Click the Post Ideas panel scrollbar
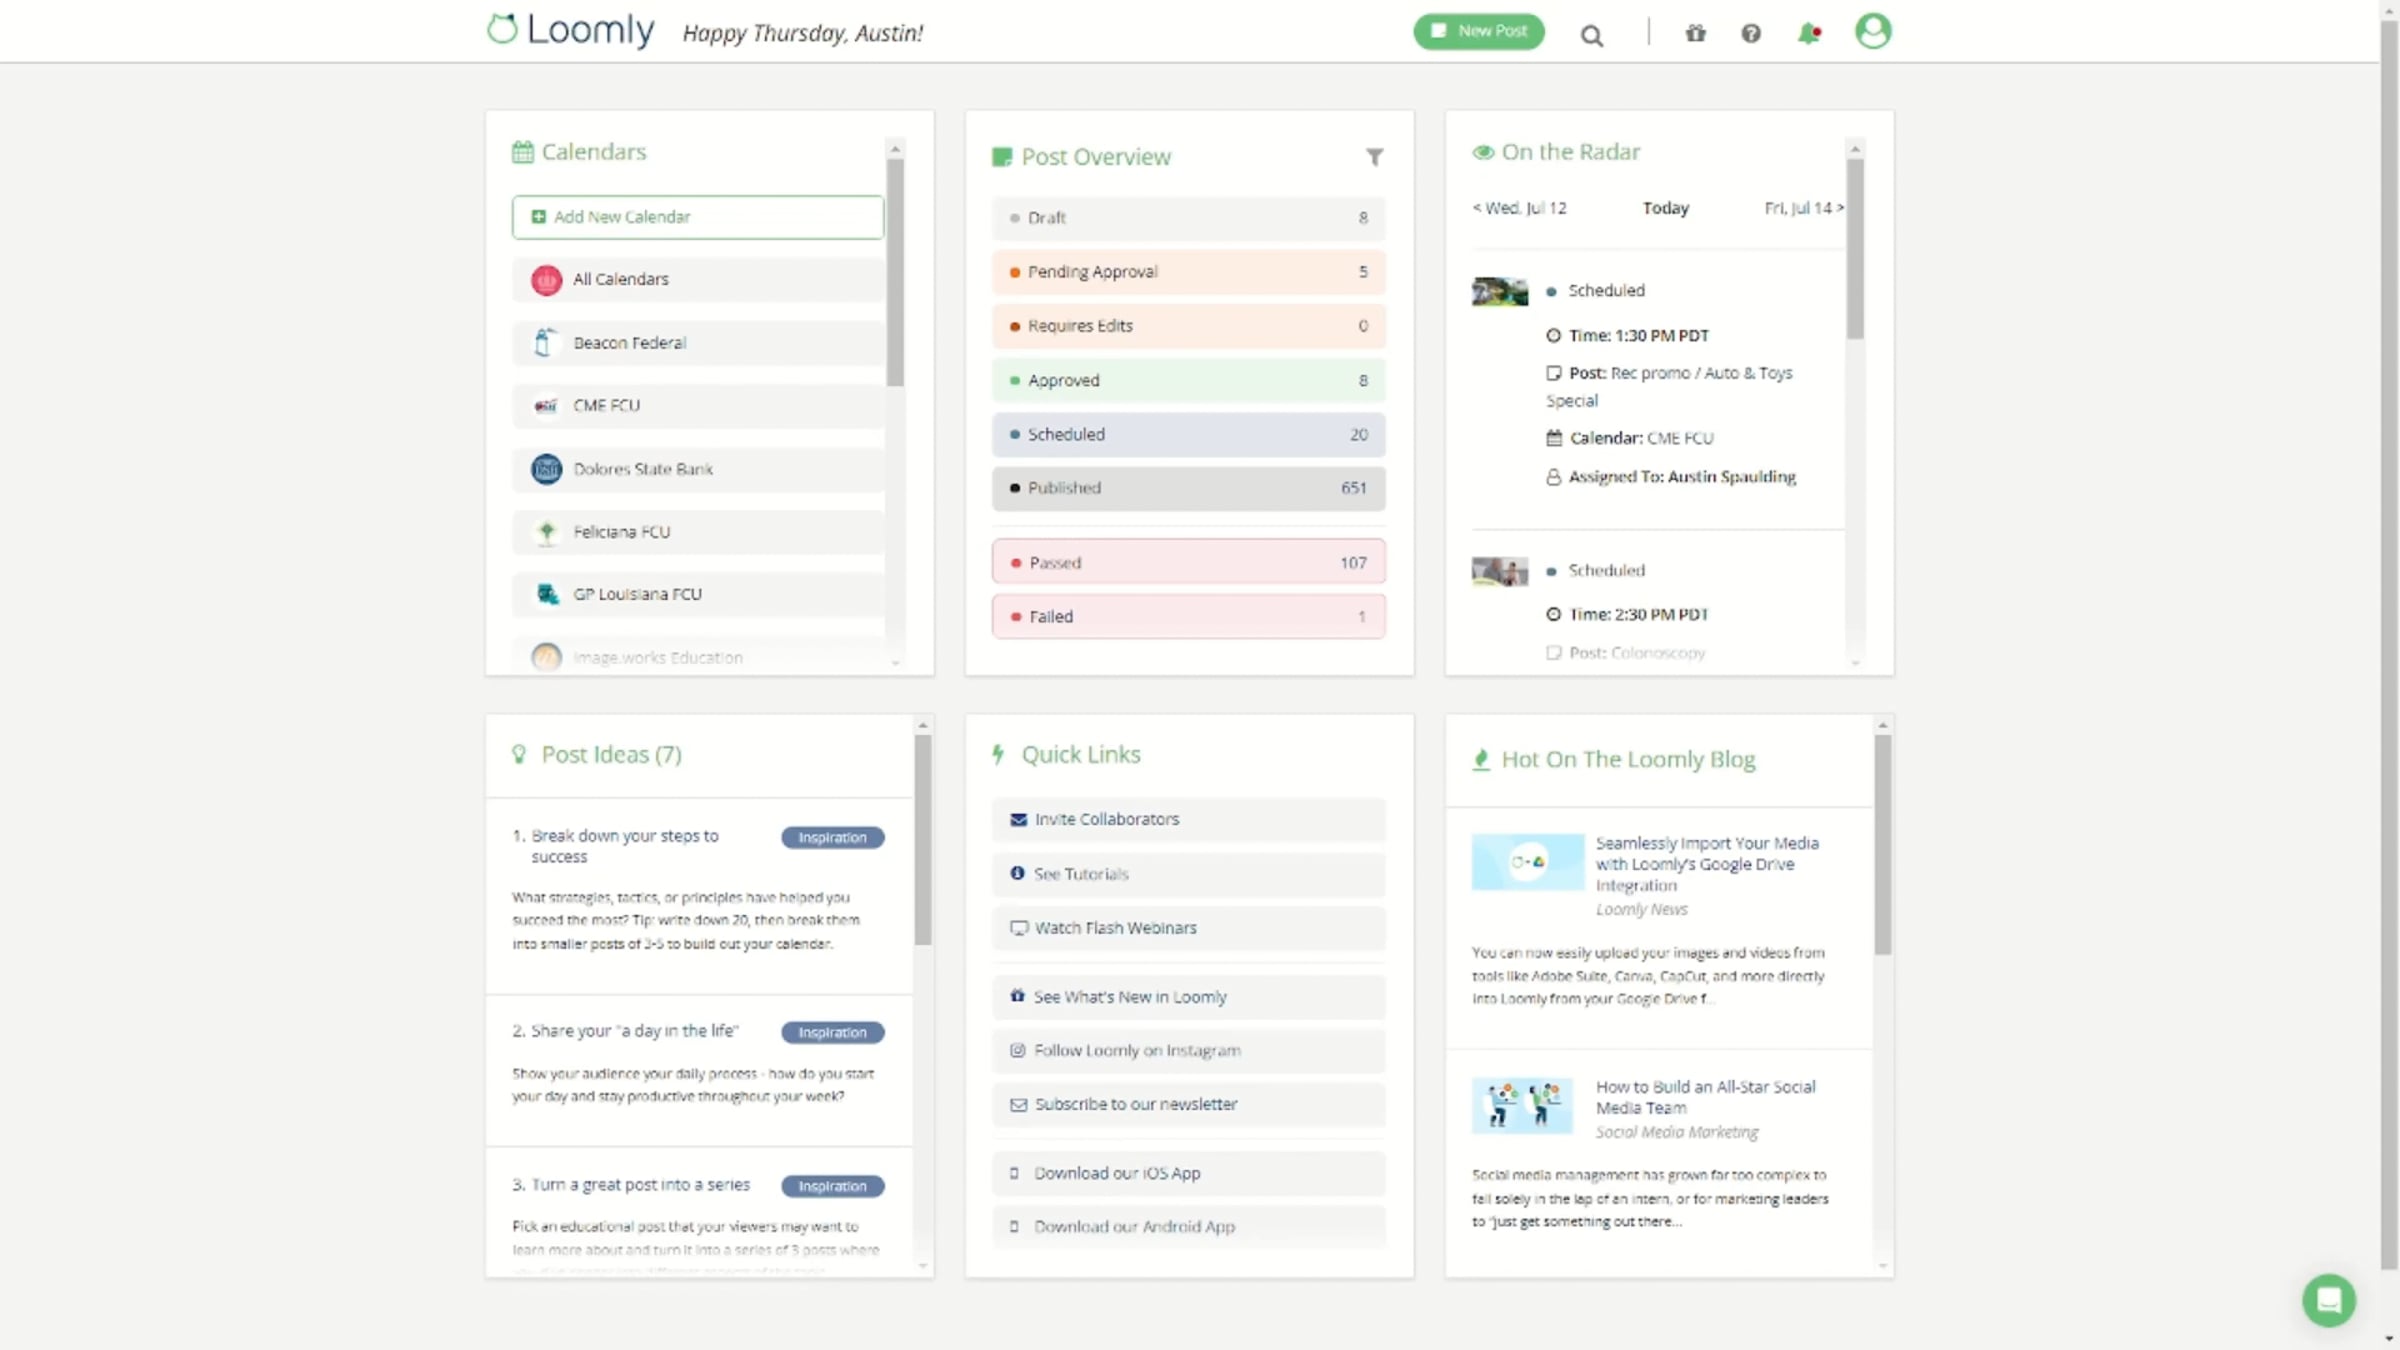2400x1350 pixels. (922, 840)
